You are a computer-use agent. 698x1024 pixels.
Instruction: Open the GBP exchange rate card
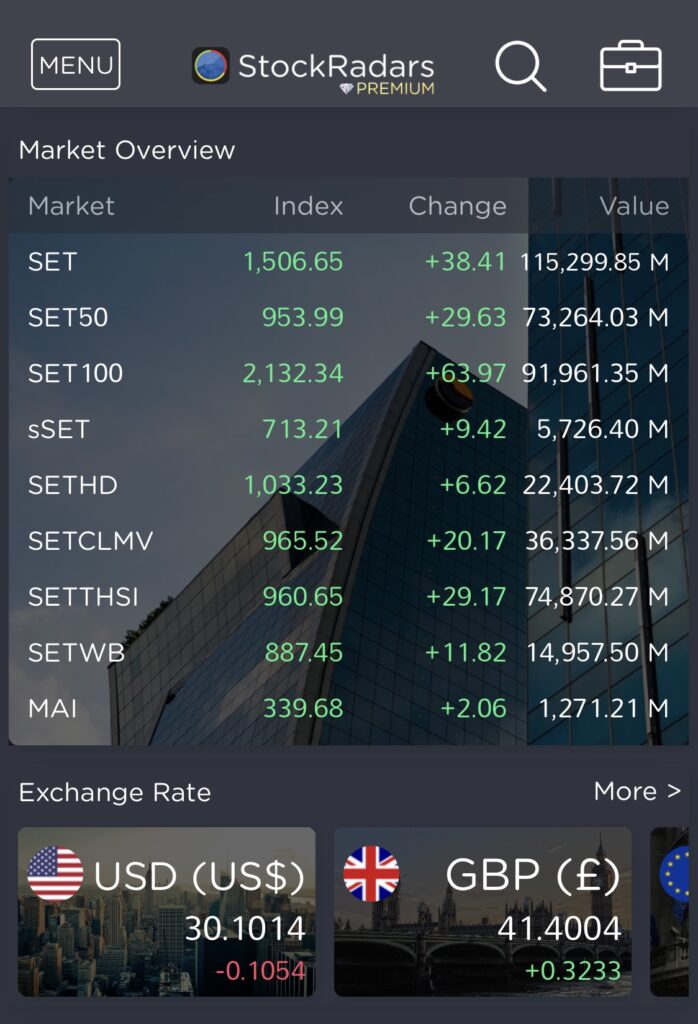[483, 911]
